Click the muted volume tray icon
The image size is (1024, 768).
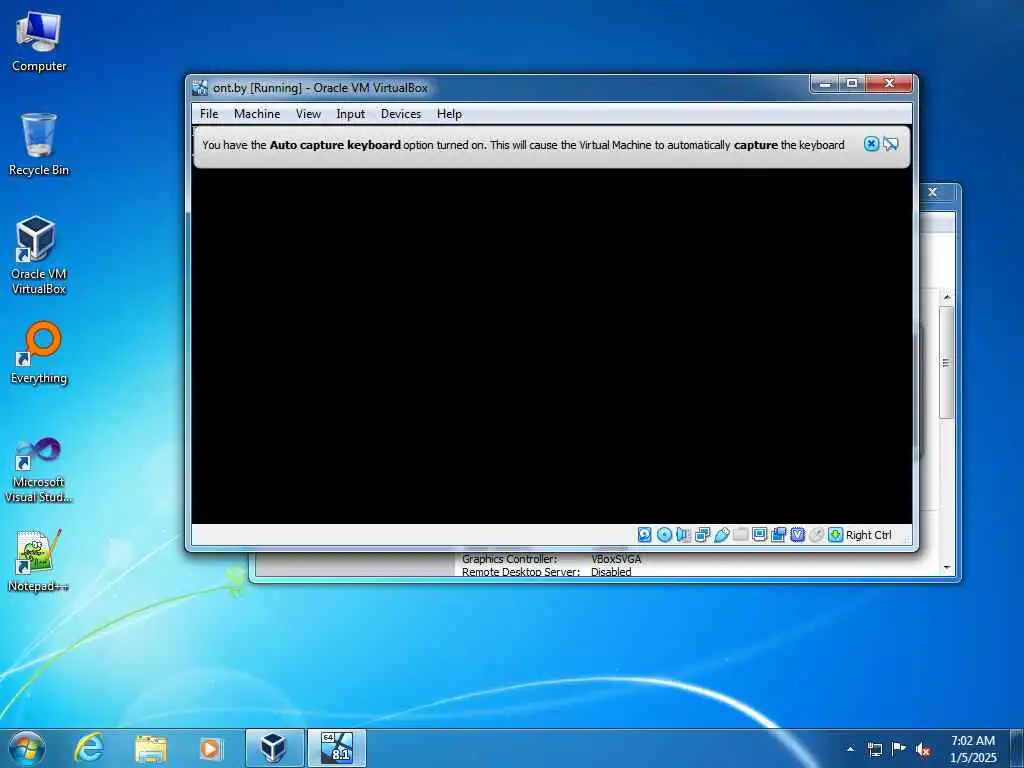pyautogui.click(x=923, y=749)
